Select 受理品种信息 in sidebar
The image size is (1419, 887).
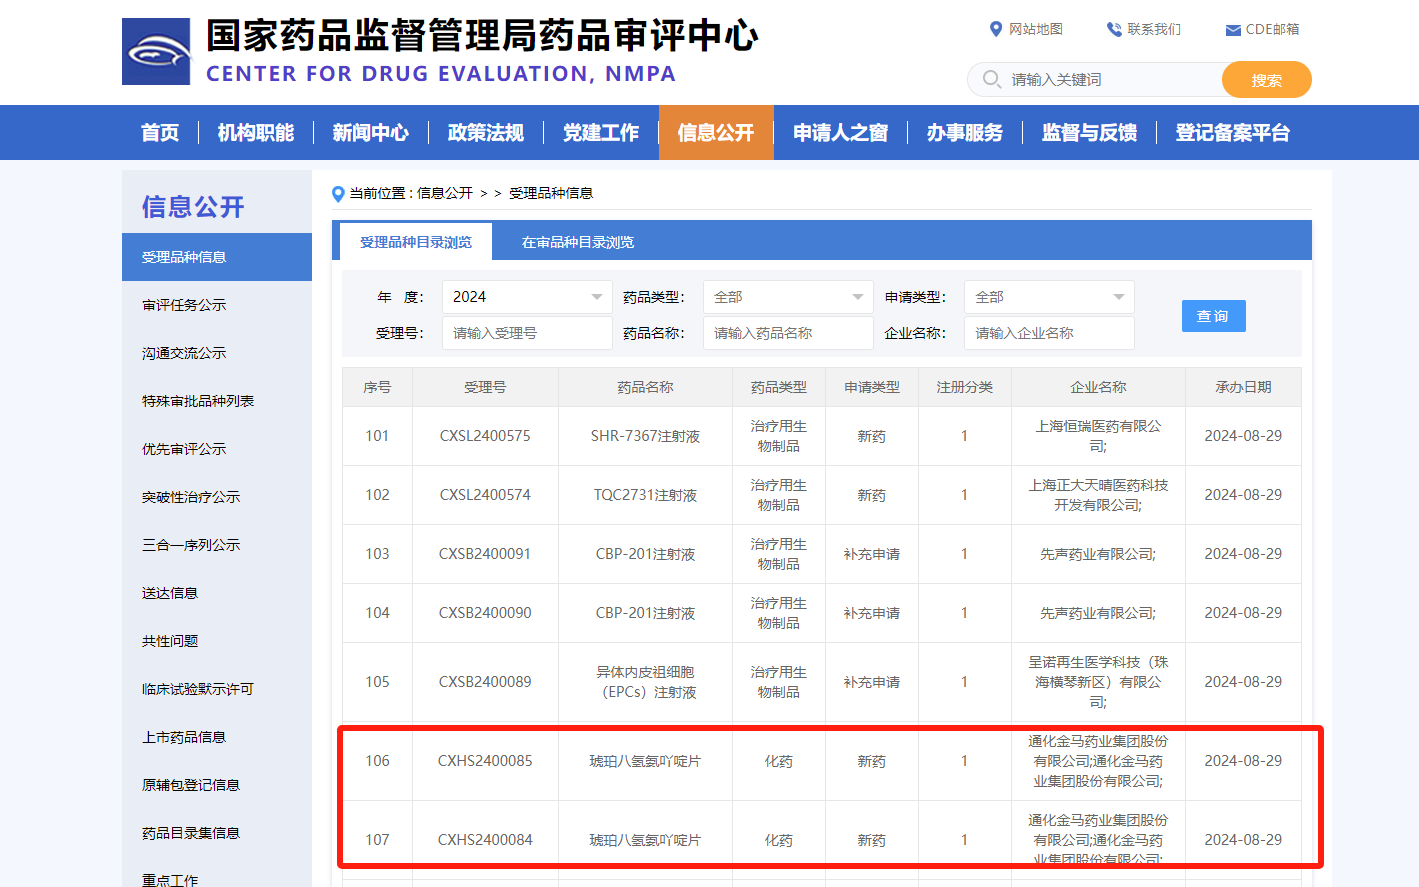click(x=217, y=257)
